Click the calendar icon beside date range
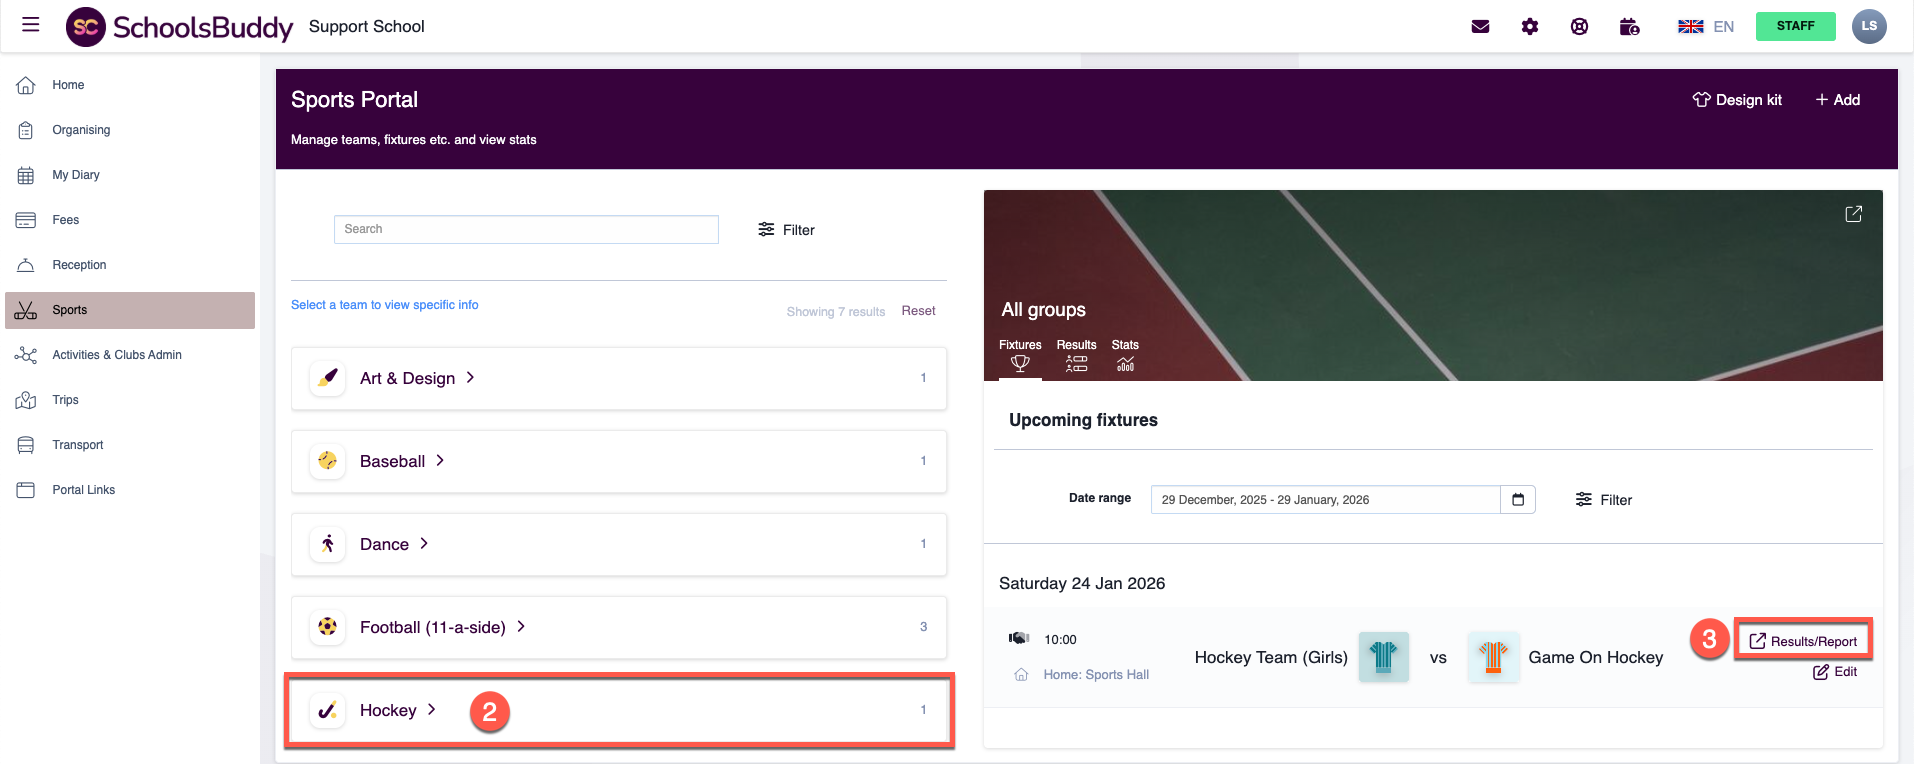 1517,500
